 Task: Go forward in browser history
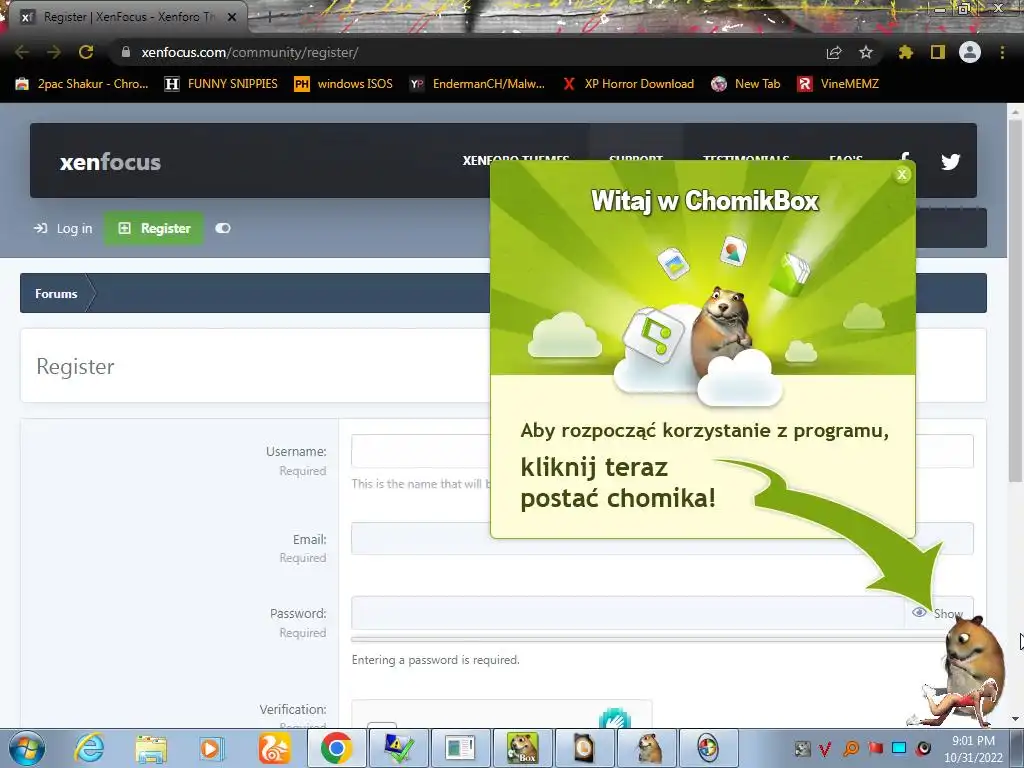[54, 52]
